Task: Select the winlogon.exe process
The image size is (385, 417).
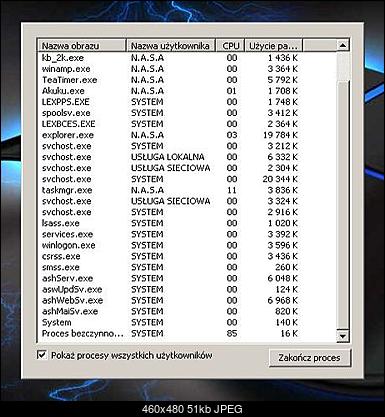Action: click(170, 245)
